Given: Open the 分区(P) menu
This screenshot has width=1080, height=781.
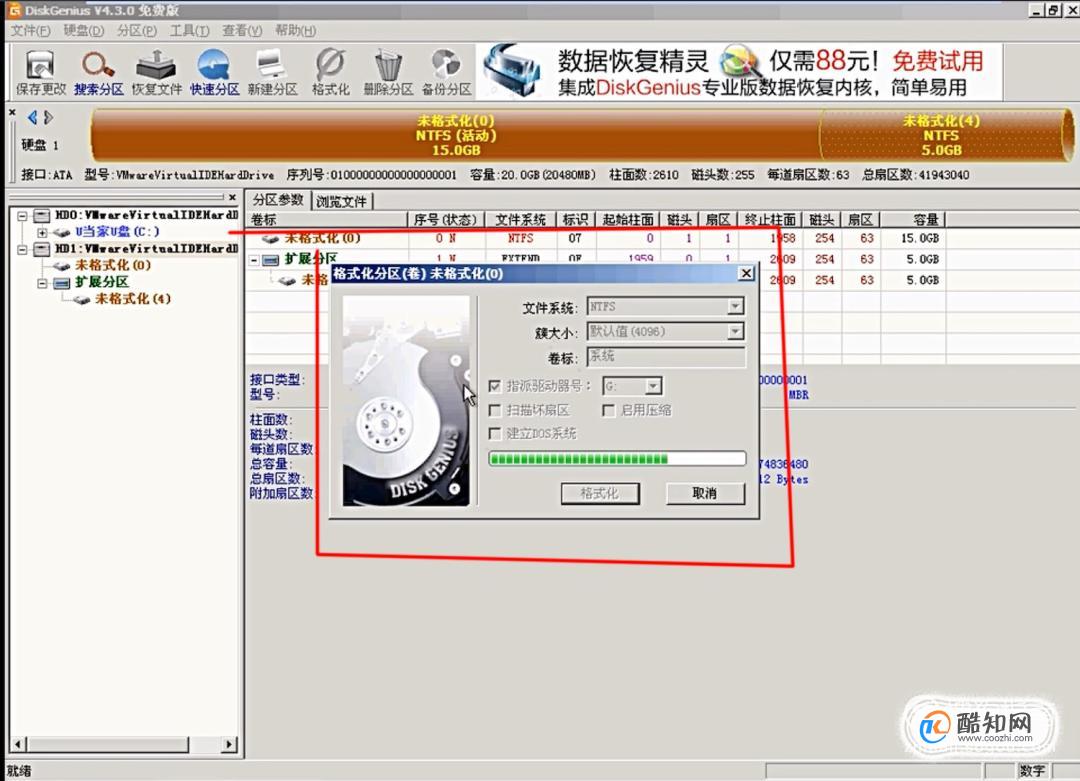Looking at the screenshot, I should pos(136,30).
